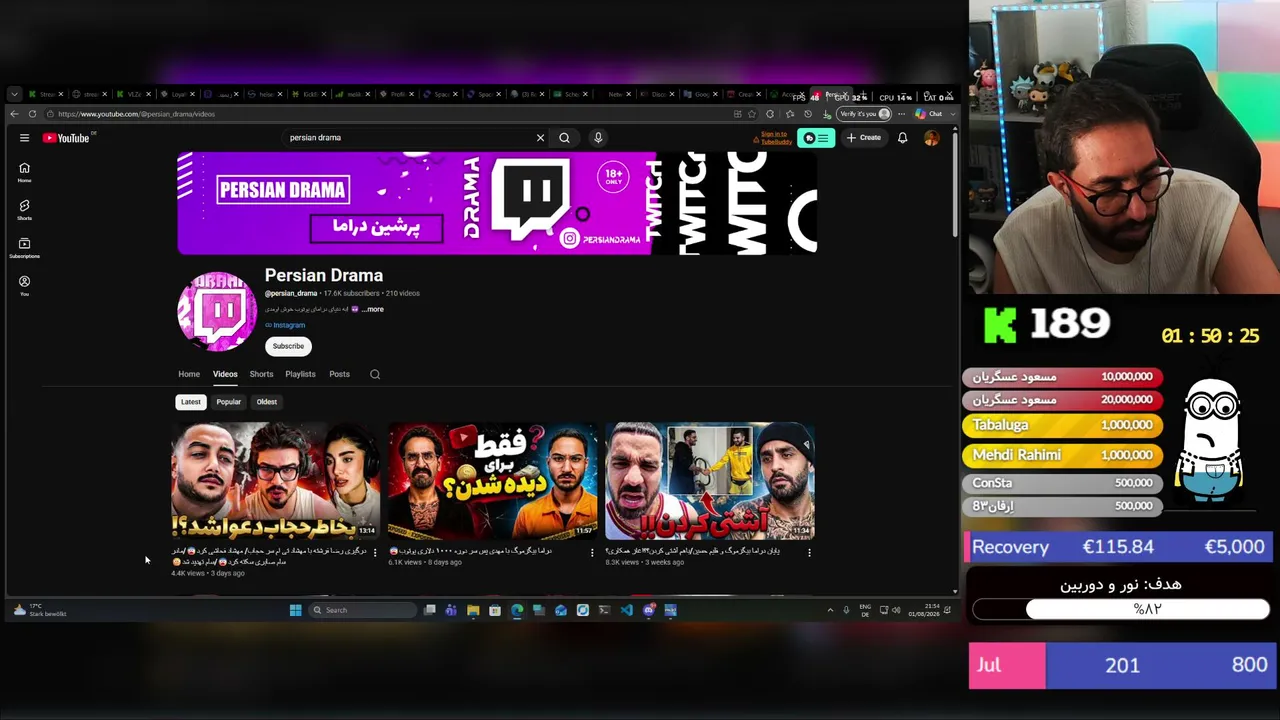This screenshot has height=720, width=1280.
Task: Switch to the channel Home tab
Action: pos(189,374)
